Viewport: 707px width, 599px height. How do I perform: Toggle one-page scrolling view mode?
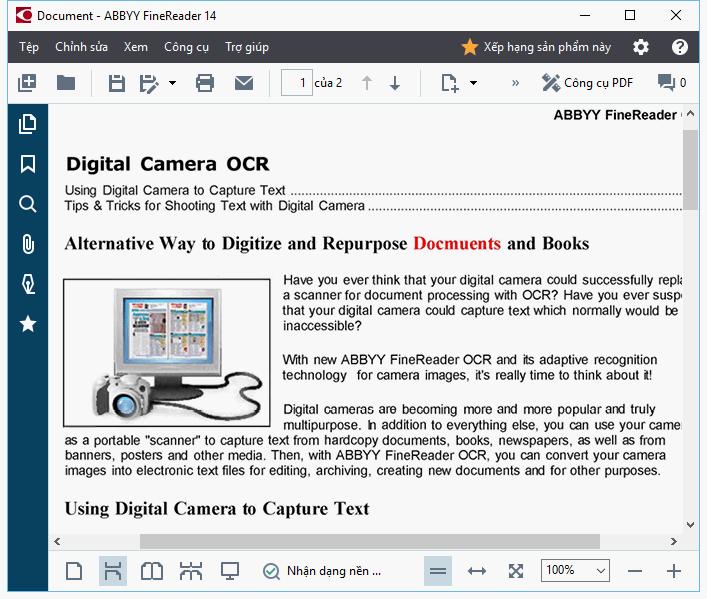click(x=113, y=571)
